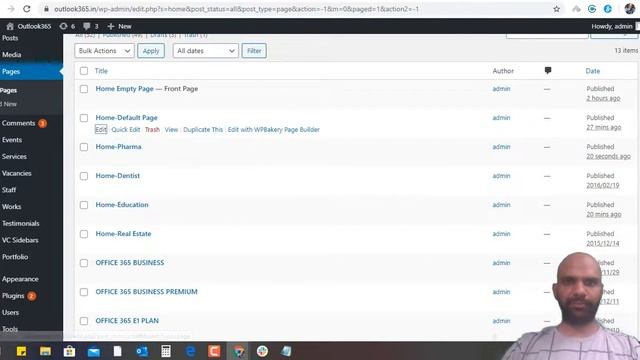Open the Chrome profile avatar

pyautogui.click(x=629, y=9)
